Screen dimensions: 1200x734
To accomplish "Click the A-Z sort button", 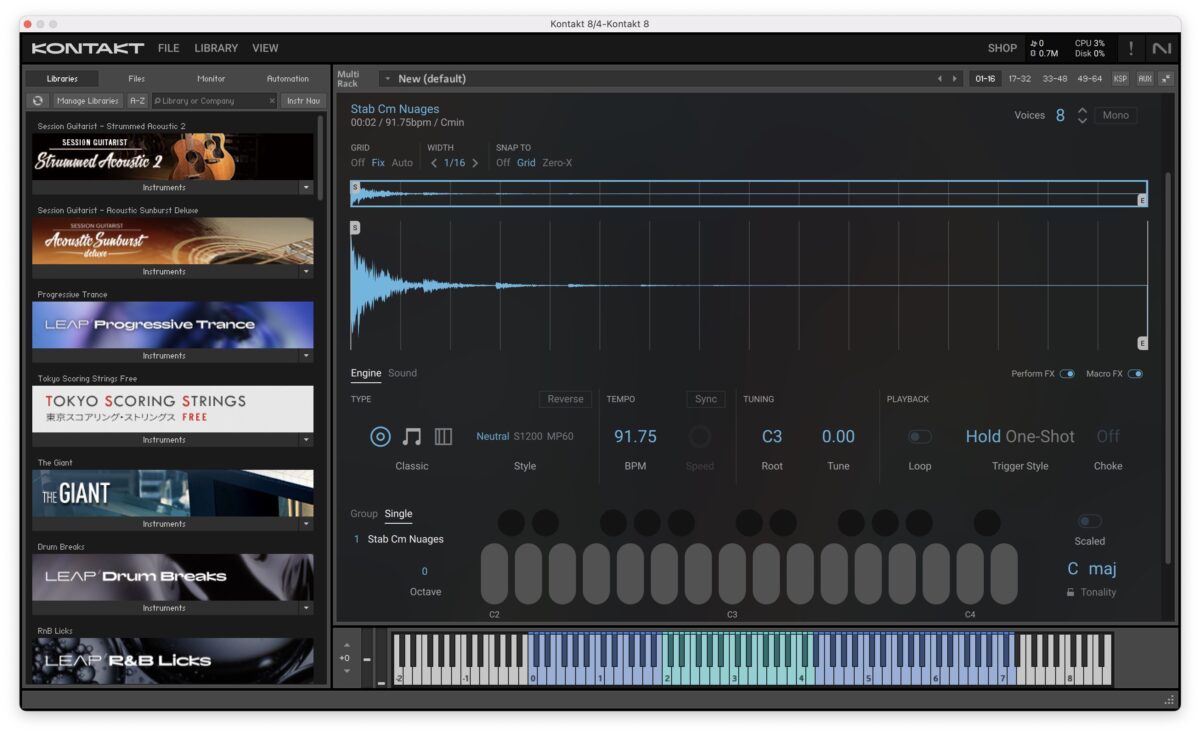I will (x=137, y=100).
